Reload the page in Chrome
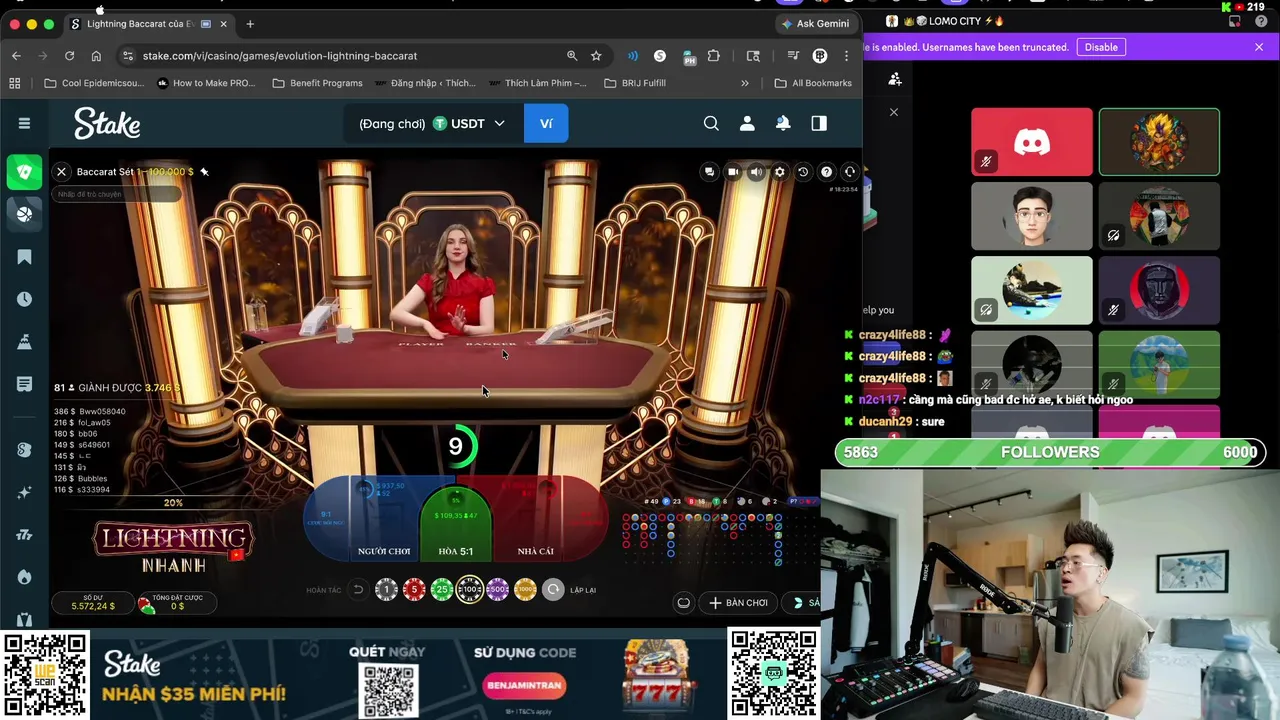Screen dimensions: 1280x720 pyautogui.click(x=69, y=56)
